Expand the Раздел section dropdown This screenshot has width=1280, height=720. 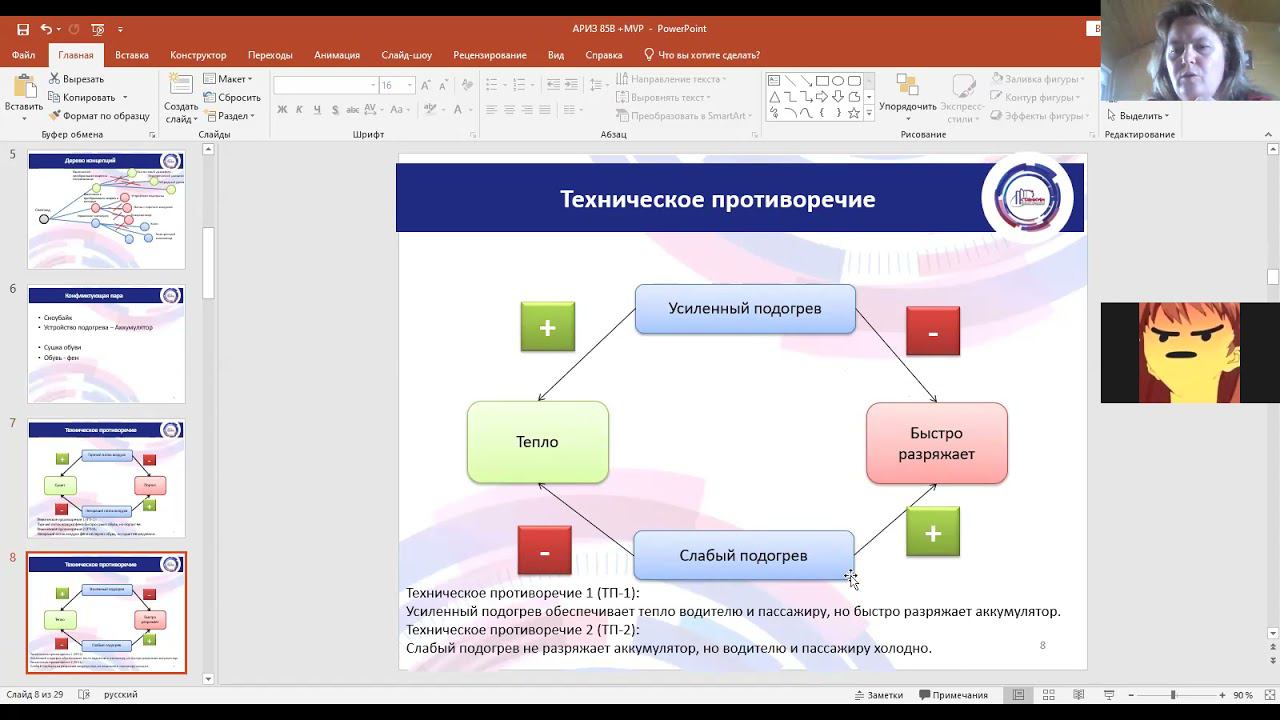click(x=229, y=116)
